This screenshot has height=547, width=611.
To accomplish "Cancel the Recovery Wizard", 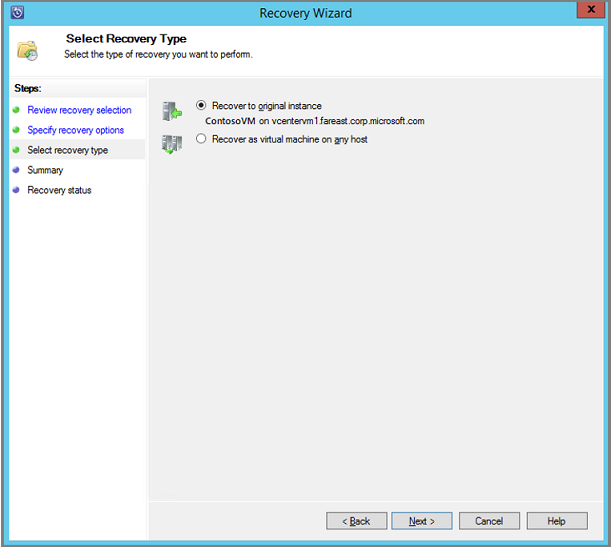I will tap(489, 521).
